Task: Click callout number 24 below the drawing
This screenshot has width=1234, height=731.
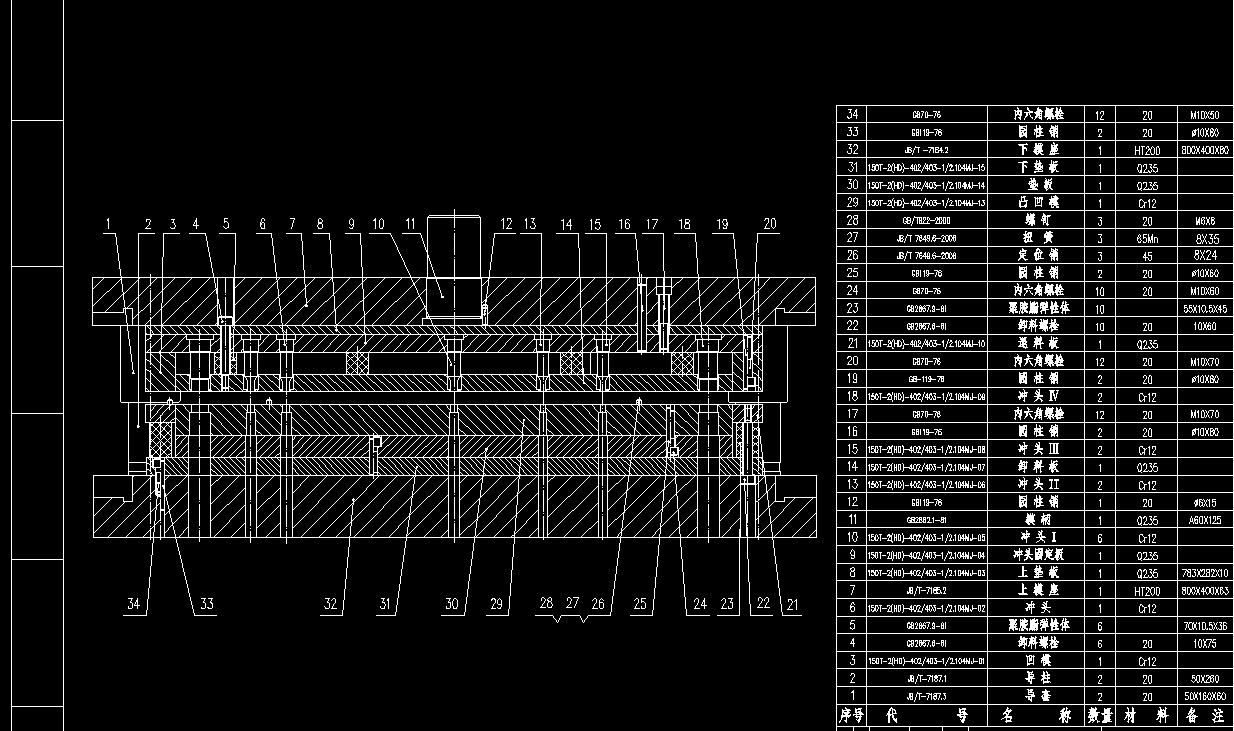Action: 700,603
